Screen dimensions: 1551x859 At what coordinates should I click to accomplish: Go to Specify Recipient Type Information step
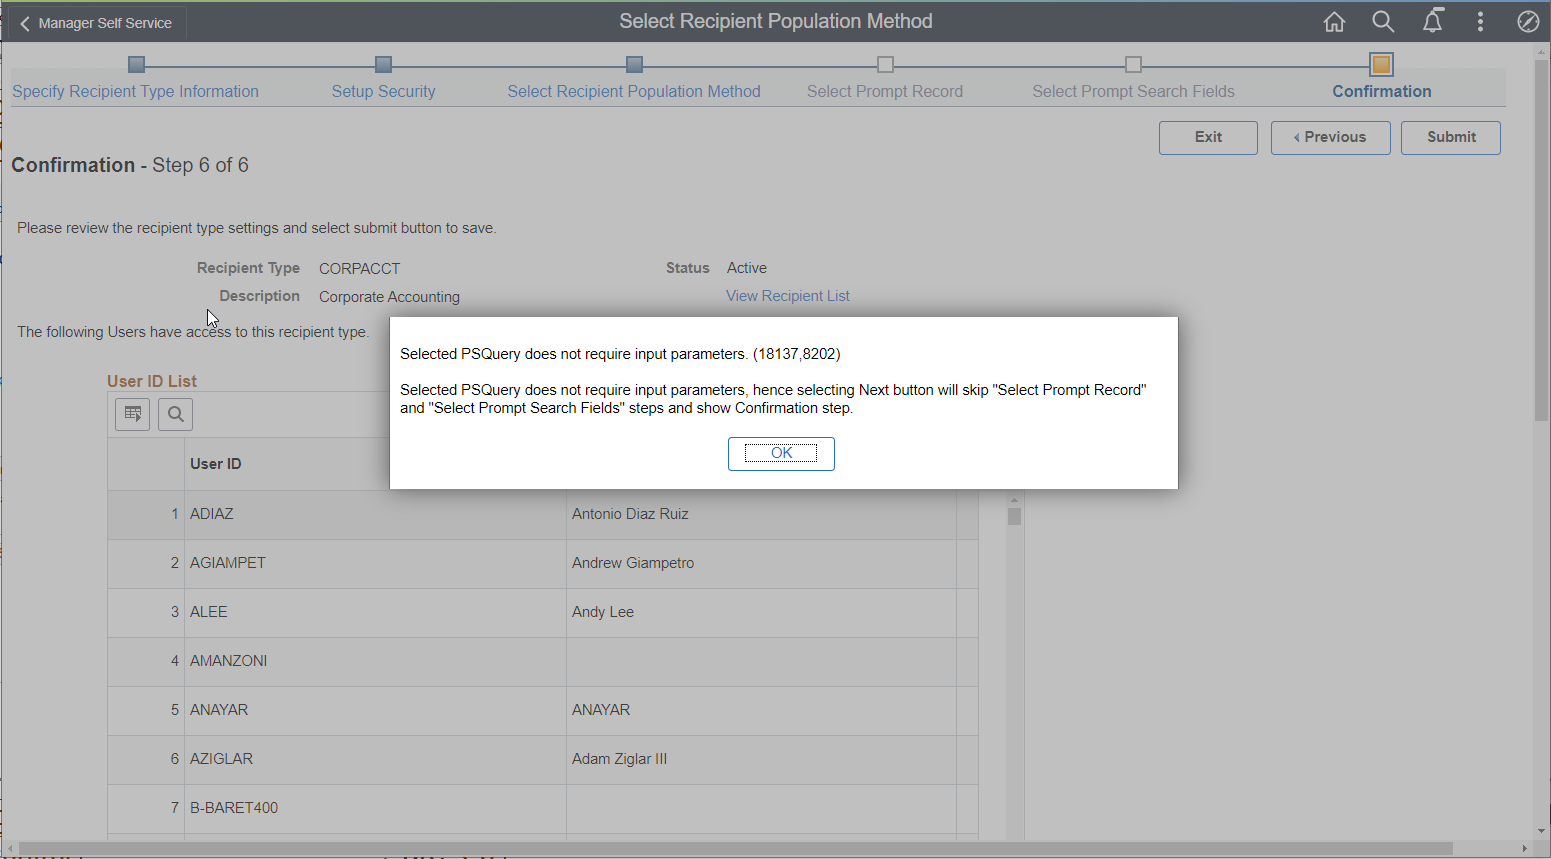click(135, 91)
